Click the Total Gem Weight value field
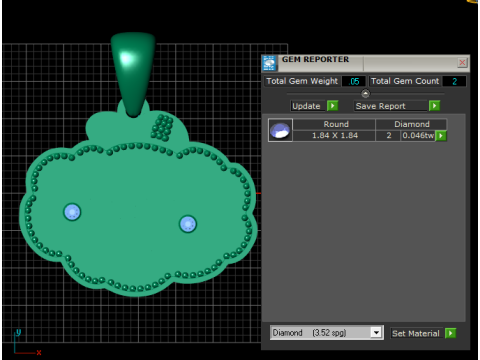Screen dimensions: 480x360 coord(354,81)
